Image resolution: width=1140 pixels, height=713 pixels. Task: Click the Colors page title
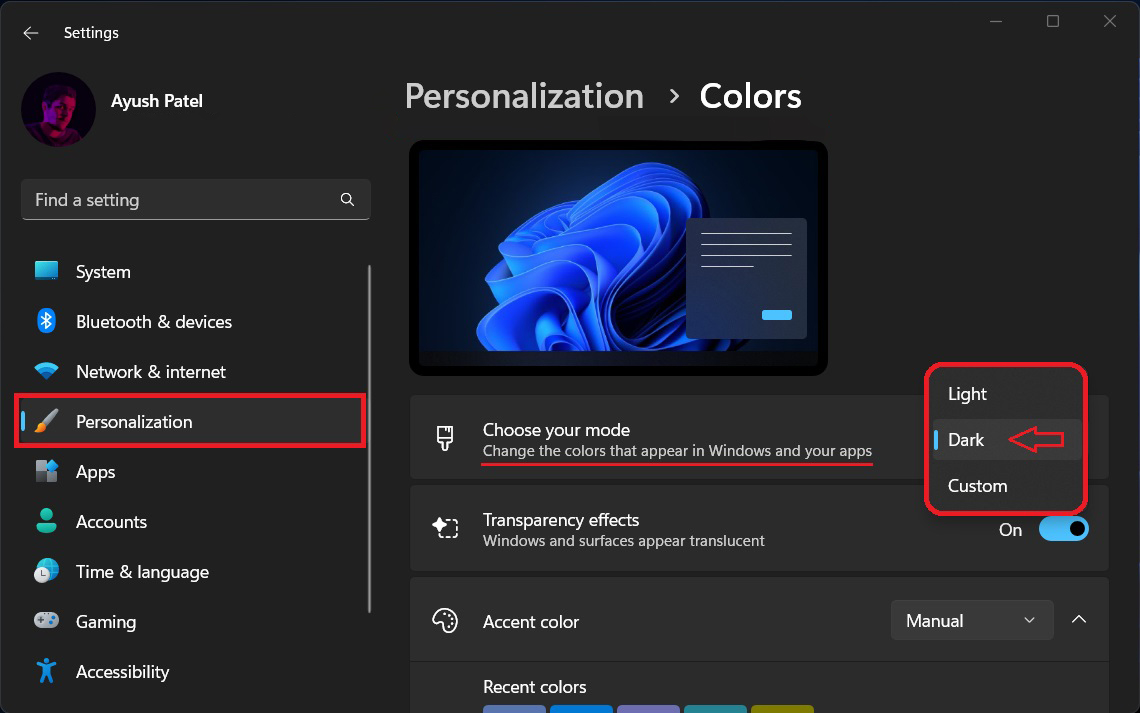(x=750, y=97)
